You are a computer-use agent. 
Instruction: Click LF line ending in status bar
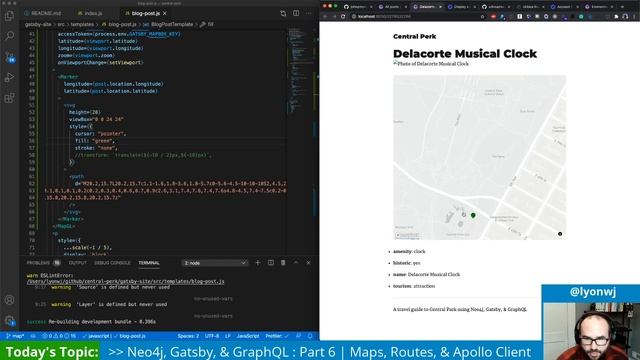tap(228, 336)
